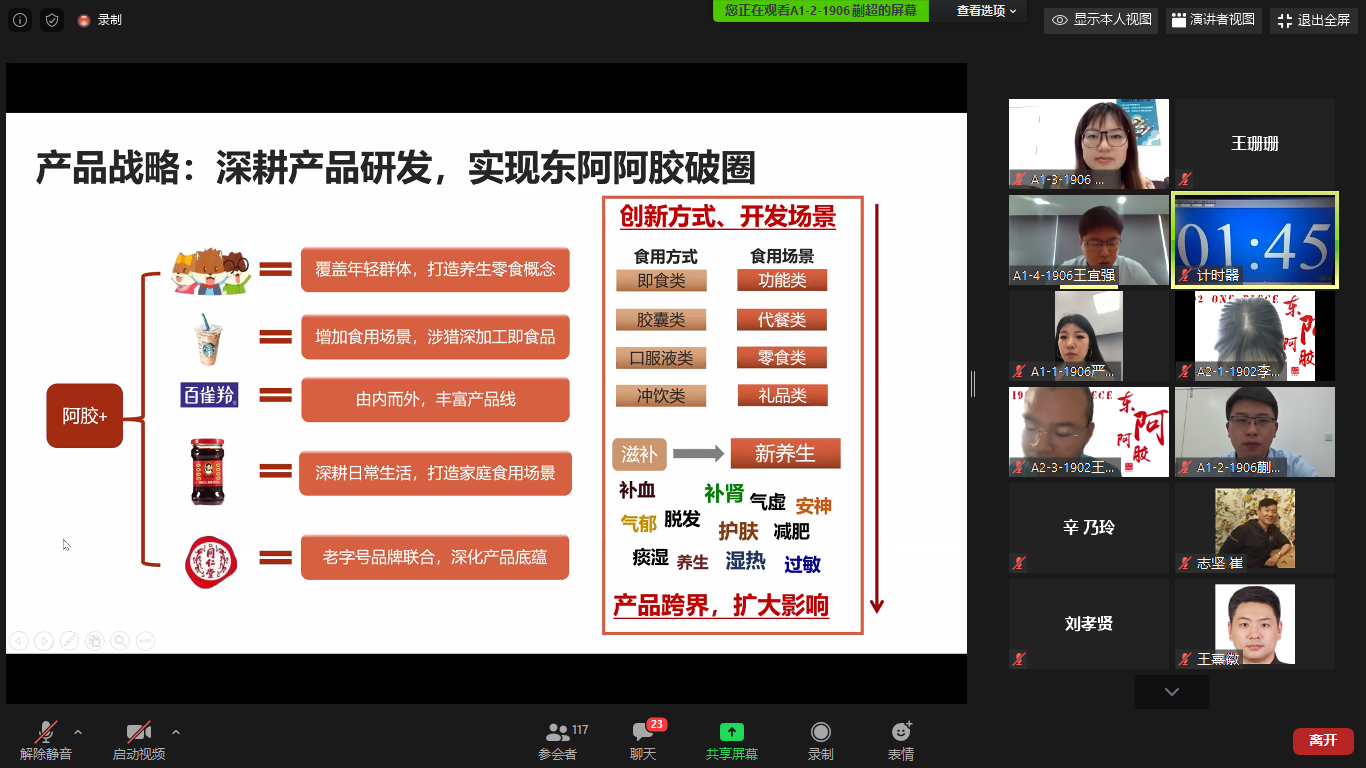Viewport: 1366px width, 768px height.
Task: Click 增加食用场景，涉猎深加工即食品 box
Action: 435,337
